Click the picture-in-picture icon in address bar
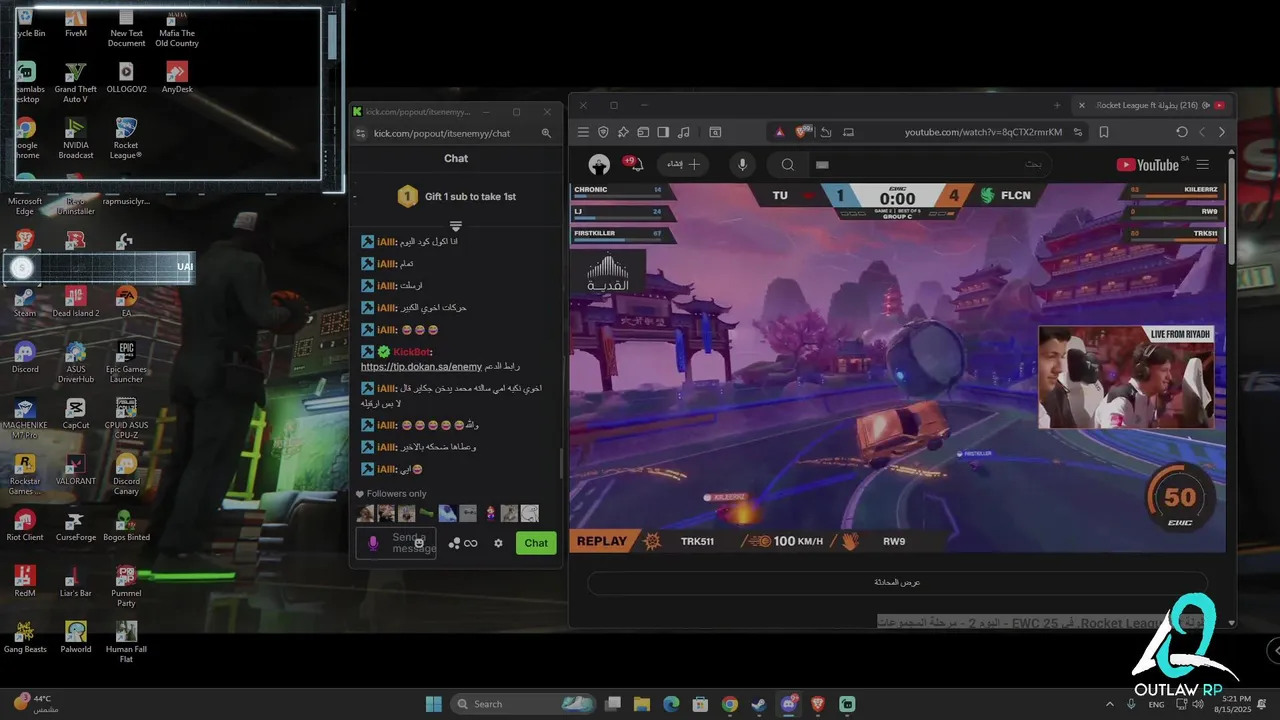 pyautogui.click(x=848, y=132)
